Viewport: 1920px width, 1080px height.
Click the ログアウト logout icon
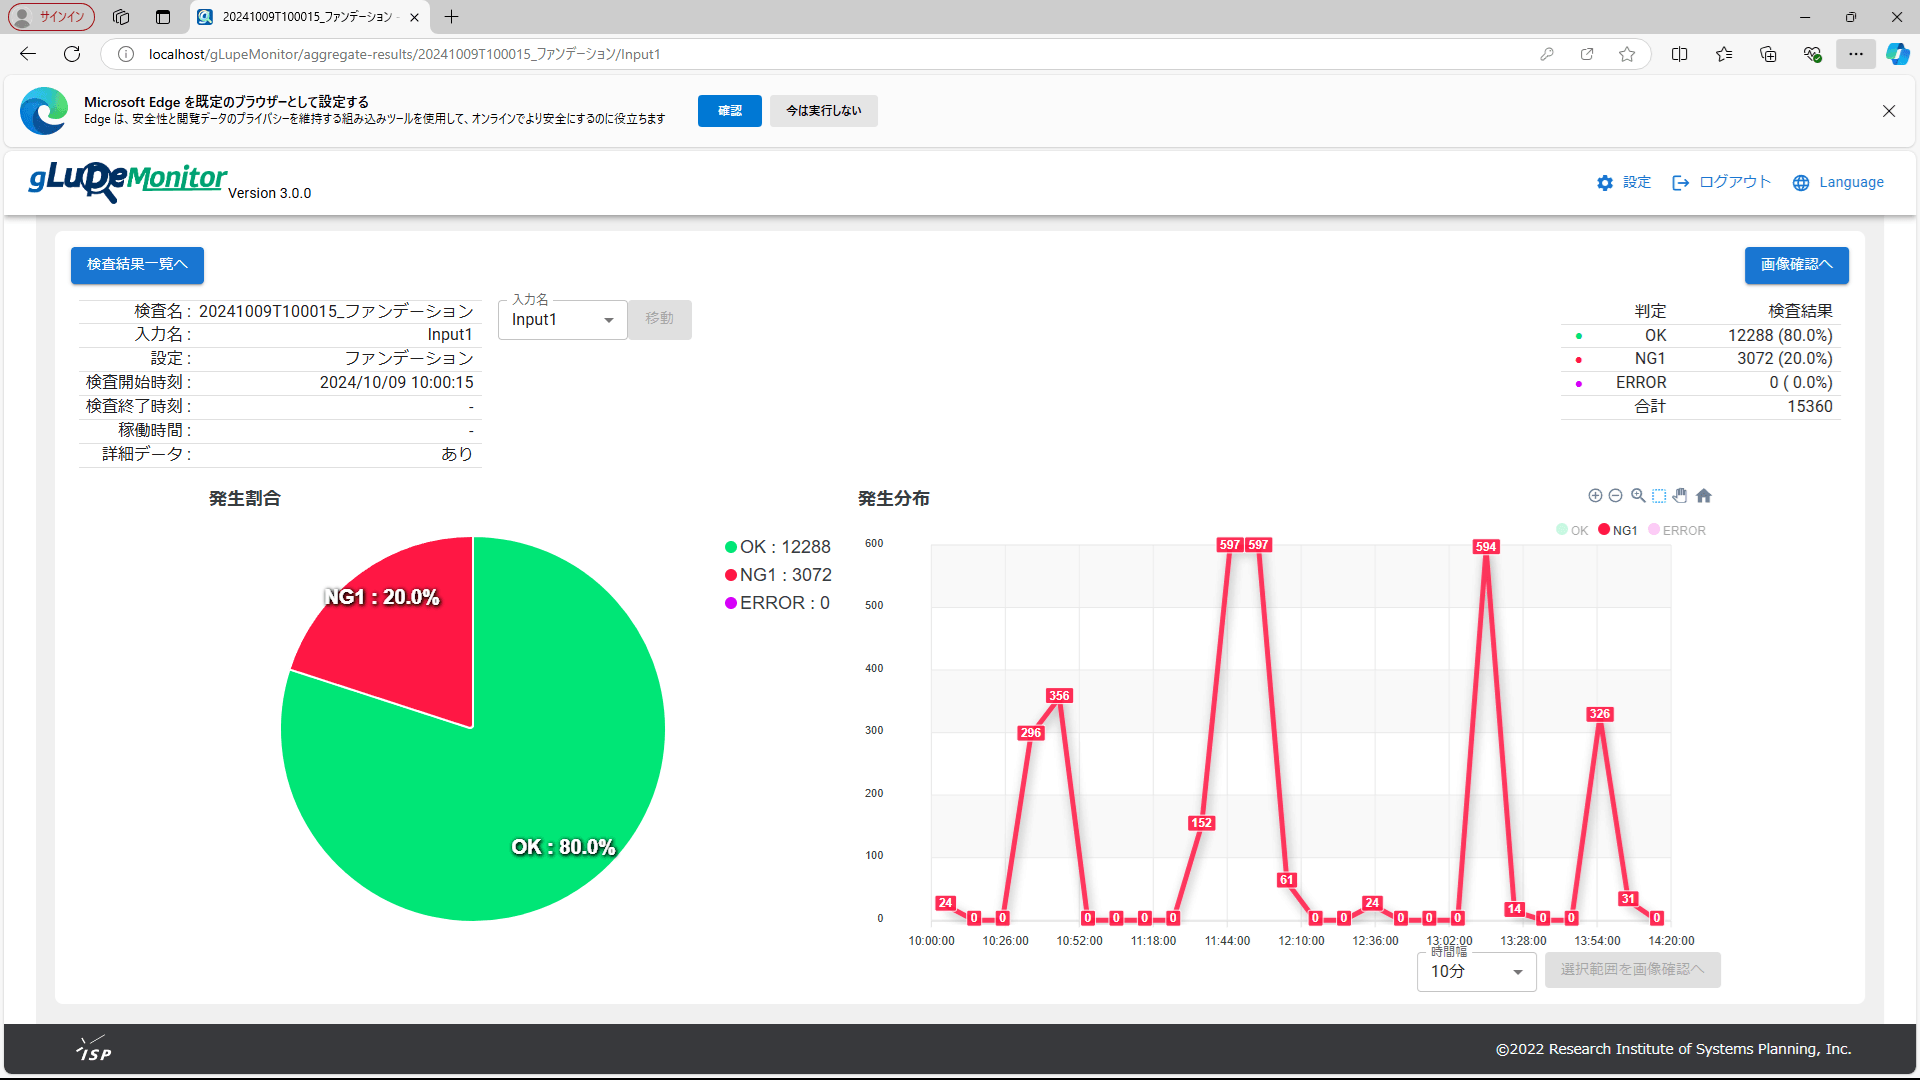click(1681, 183)
